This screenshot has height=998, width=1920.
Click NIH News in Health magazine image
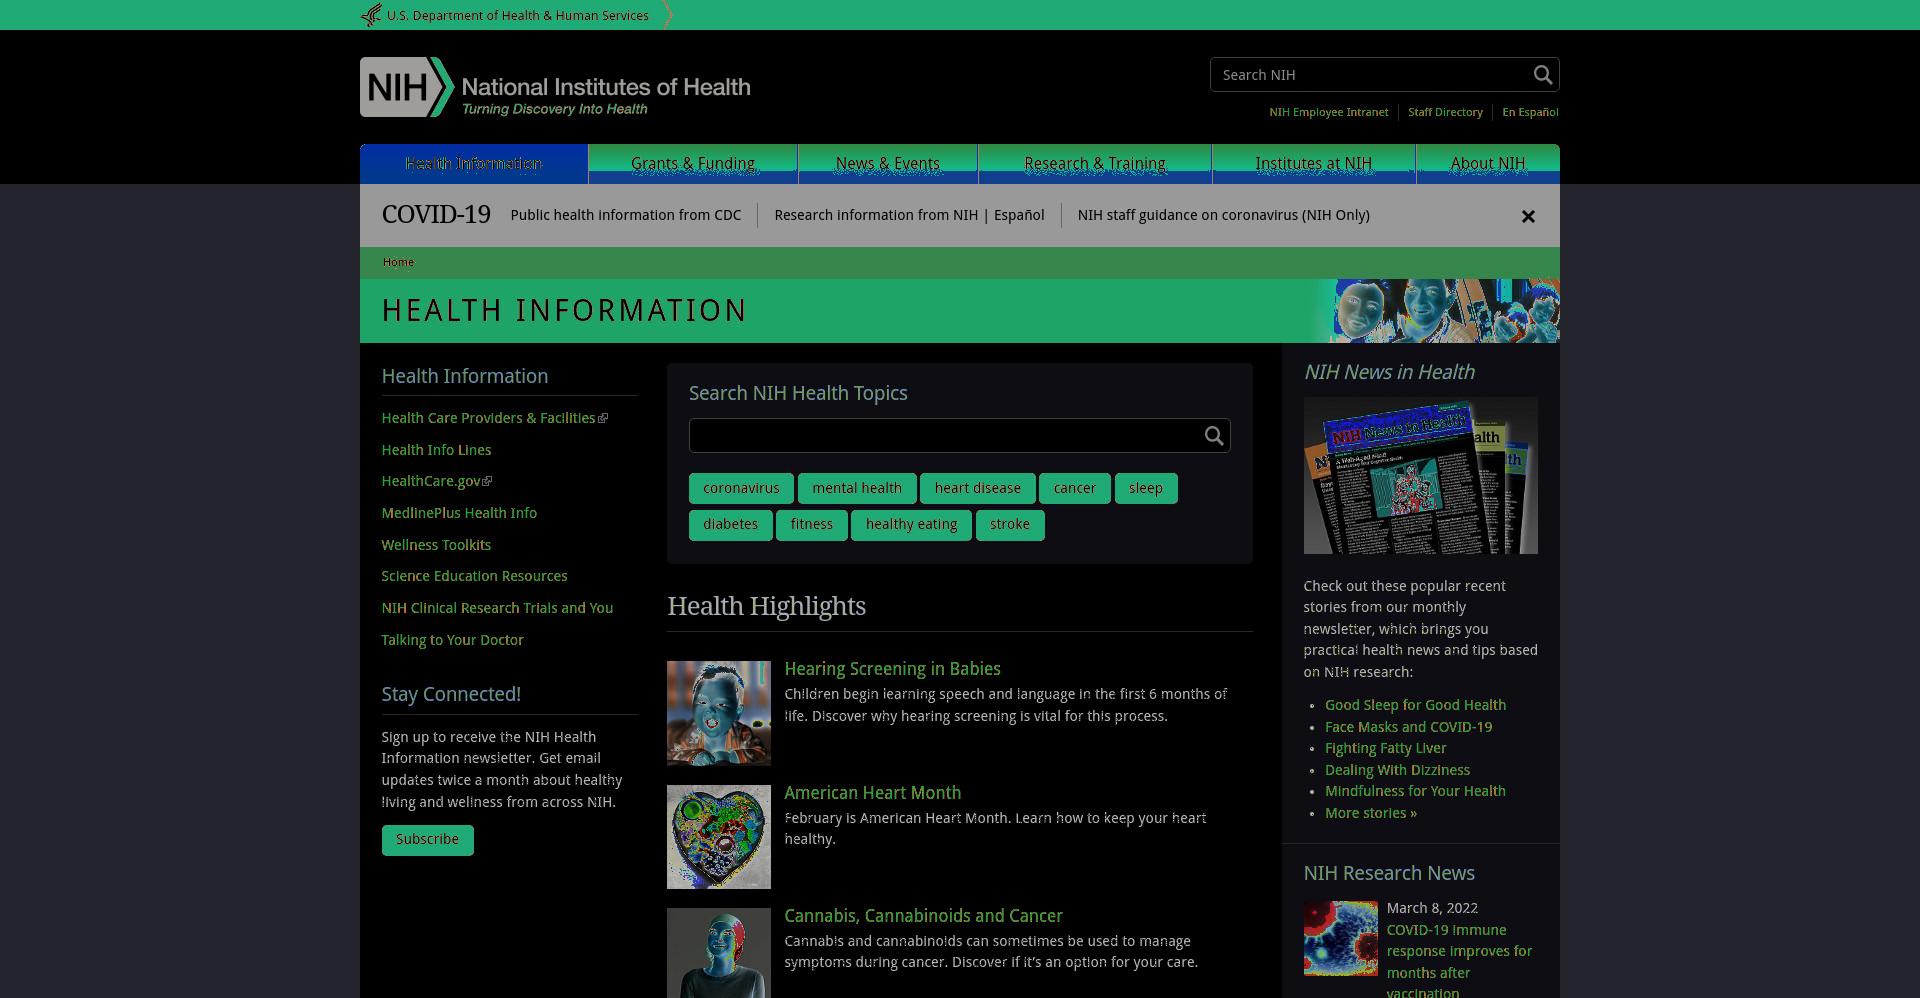1420,475
